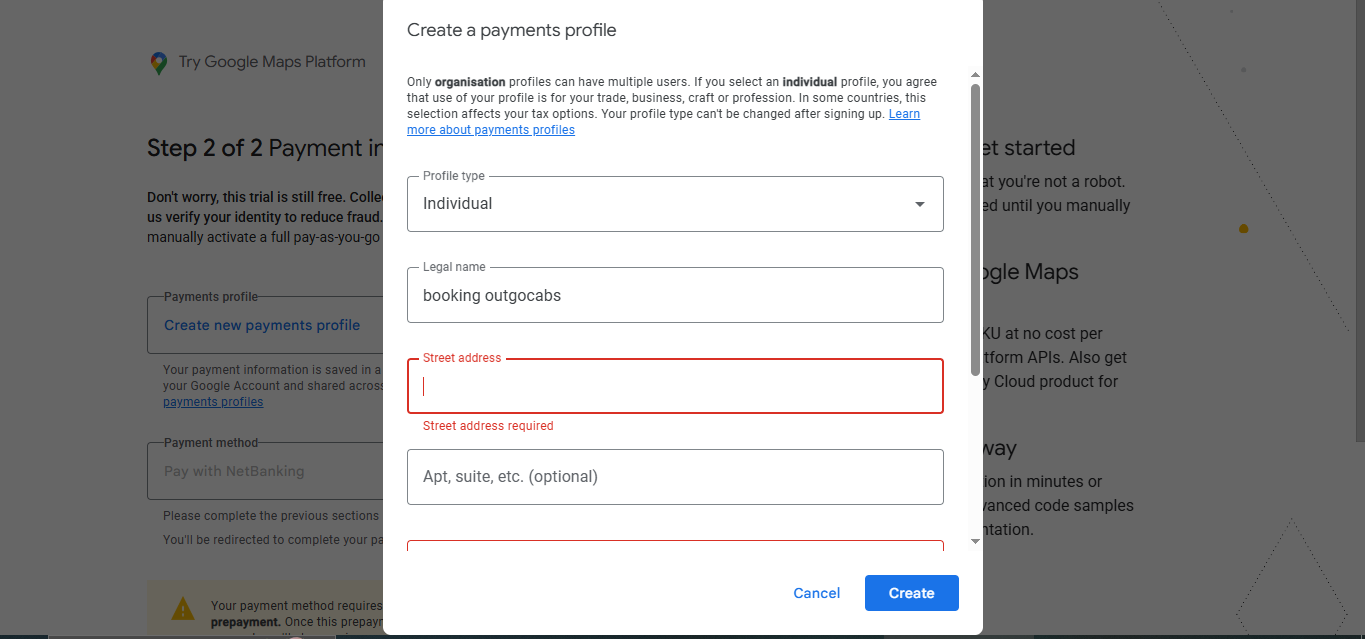Focus the Legal name field

click(x=675, y=296)
